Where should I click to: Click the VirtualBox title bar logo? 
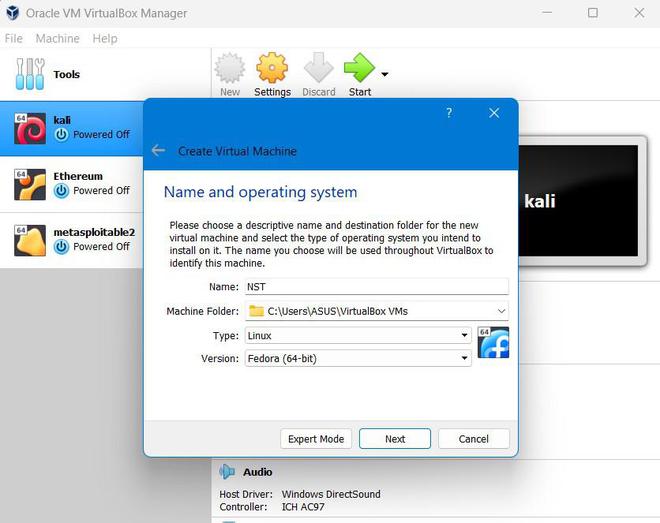pyautogui.click(x=13, y=13)
